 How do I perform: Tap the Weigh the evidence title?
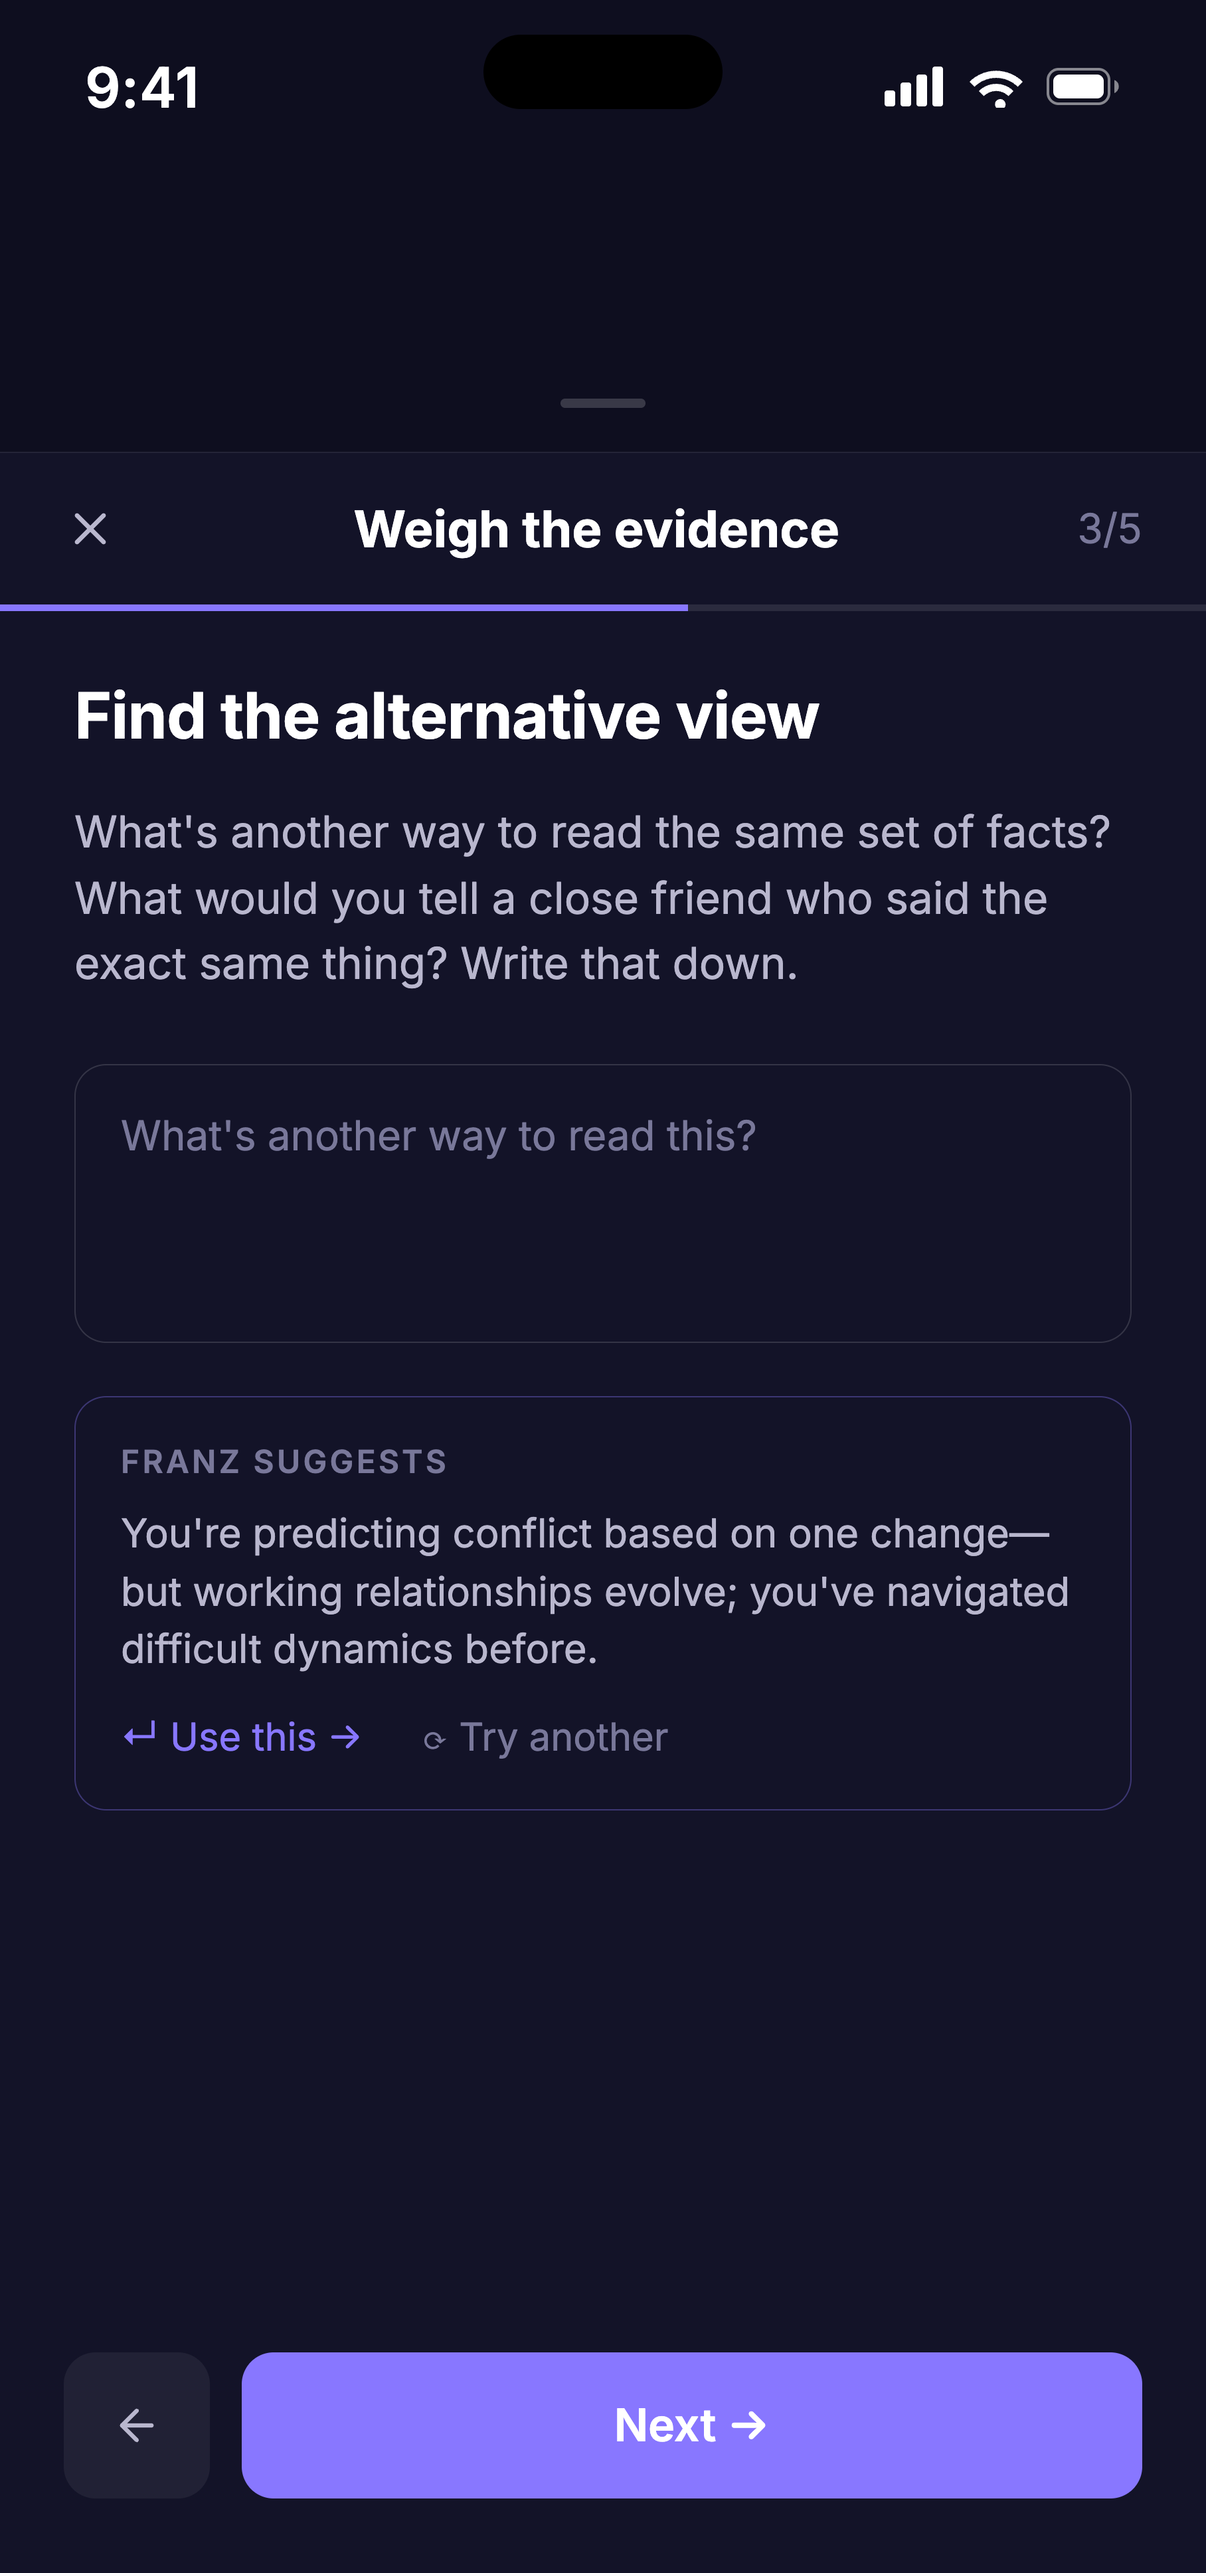coord(596,529)
